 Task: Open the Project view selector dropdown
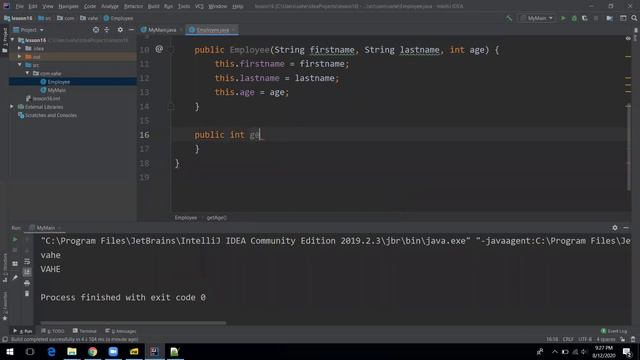click(x=28, y=30)
